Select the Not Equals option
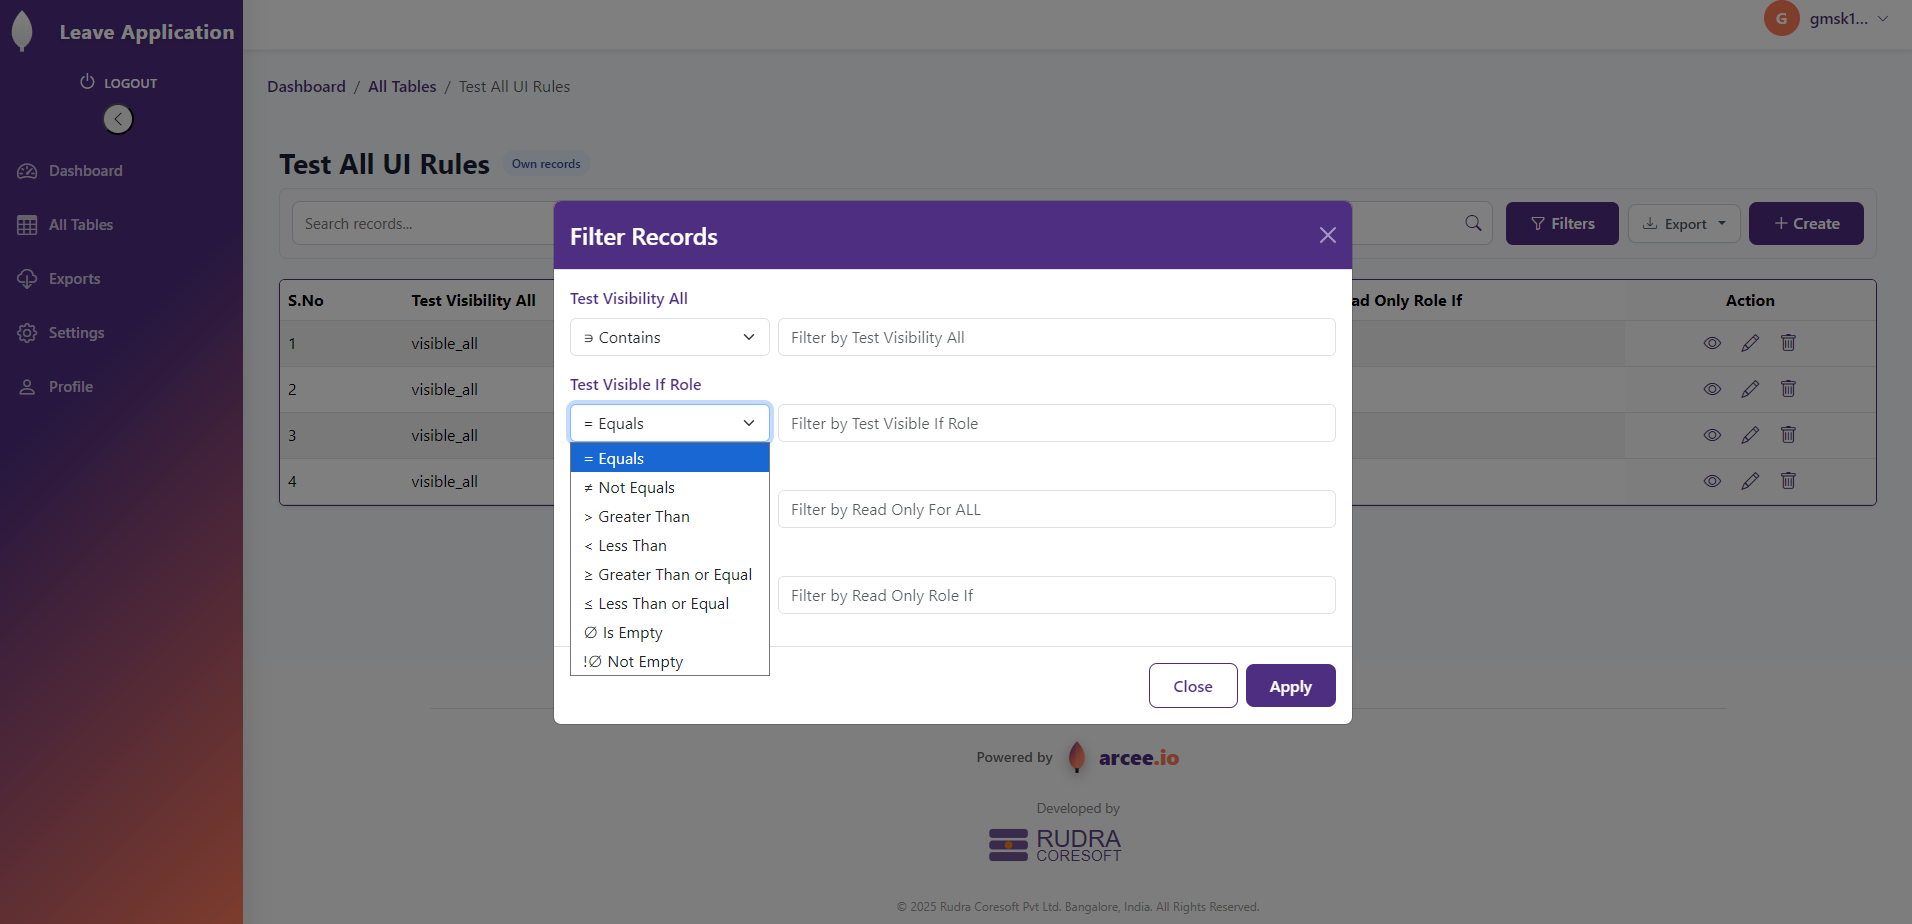This screenshot has height=924, width=1912. click(636, 488)
